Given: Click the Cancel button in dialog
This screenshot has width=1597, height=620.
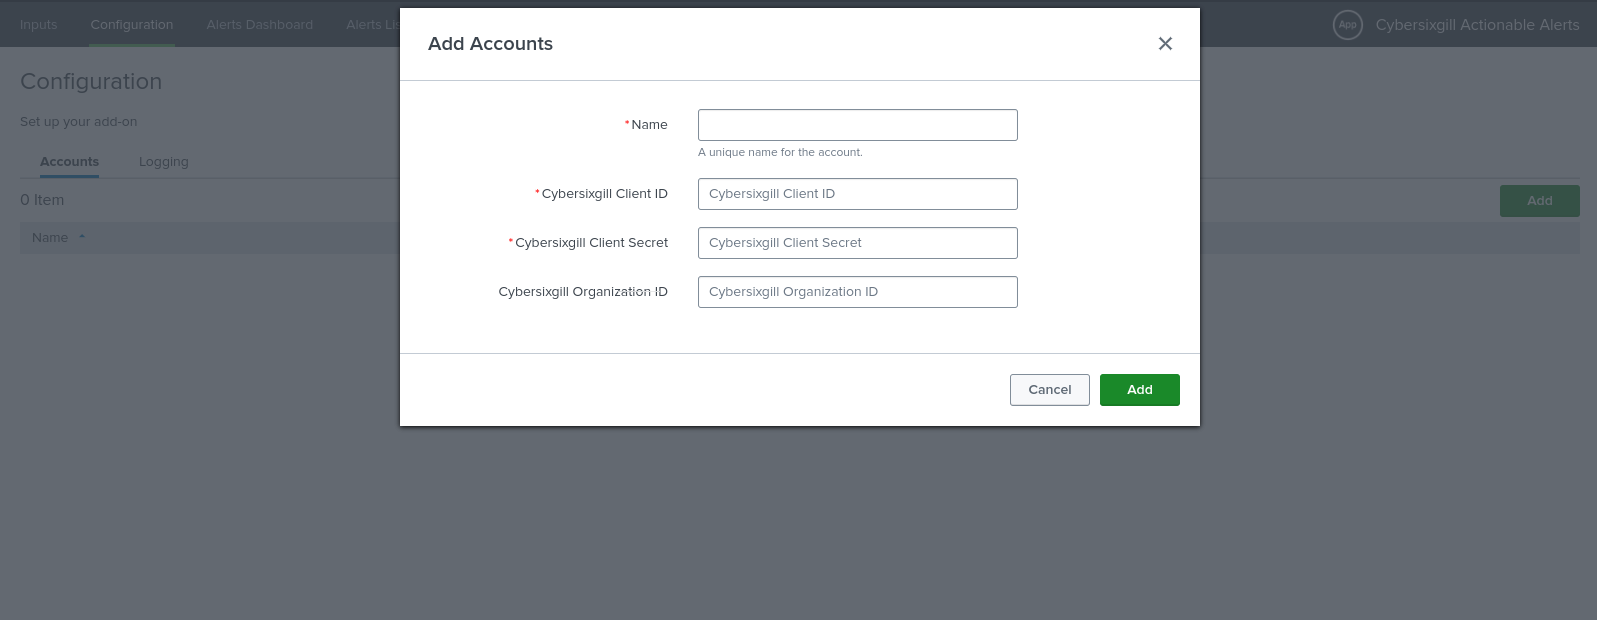Looking at the screenshot, I should coord(1050,390).
